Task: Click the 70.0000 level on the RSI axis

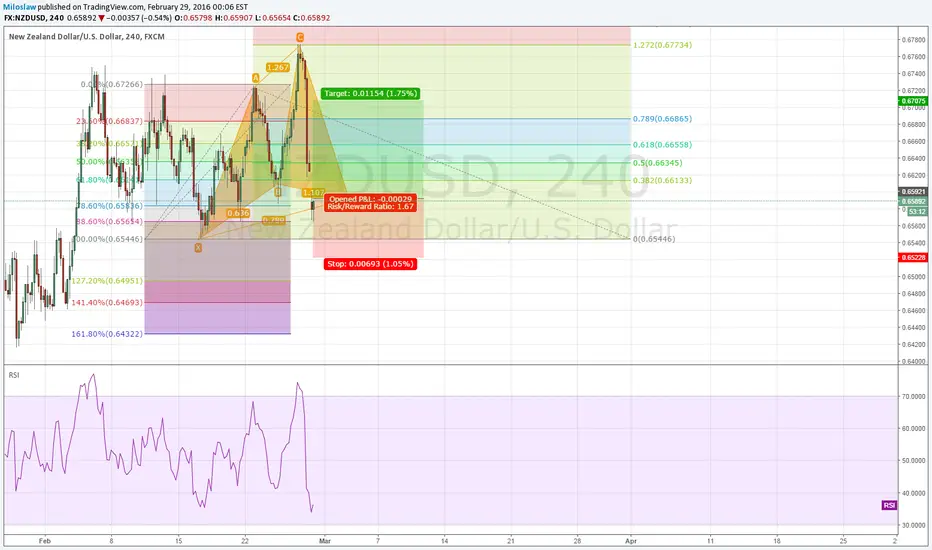Action: click(x=913, y=396)
